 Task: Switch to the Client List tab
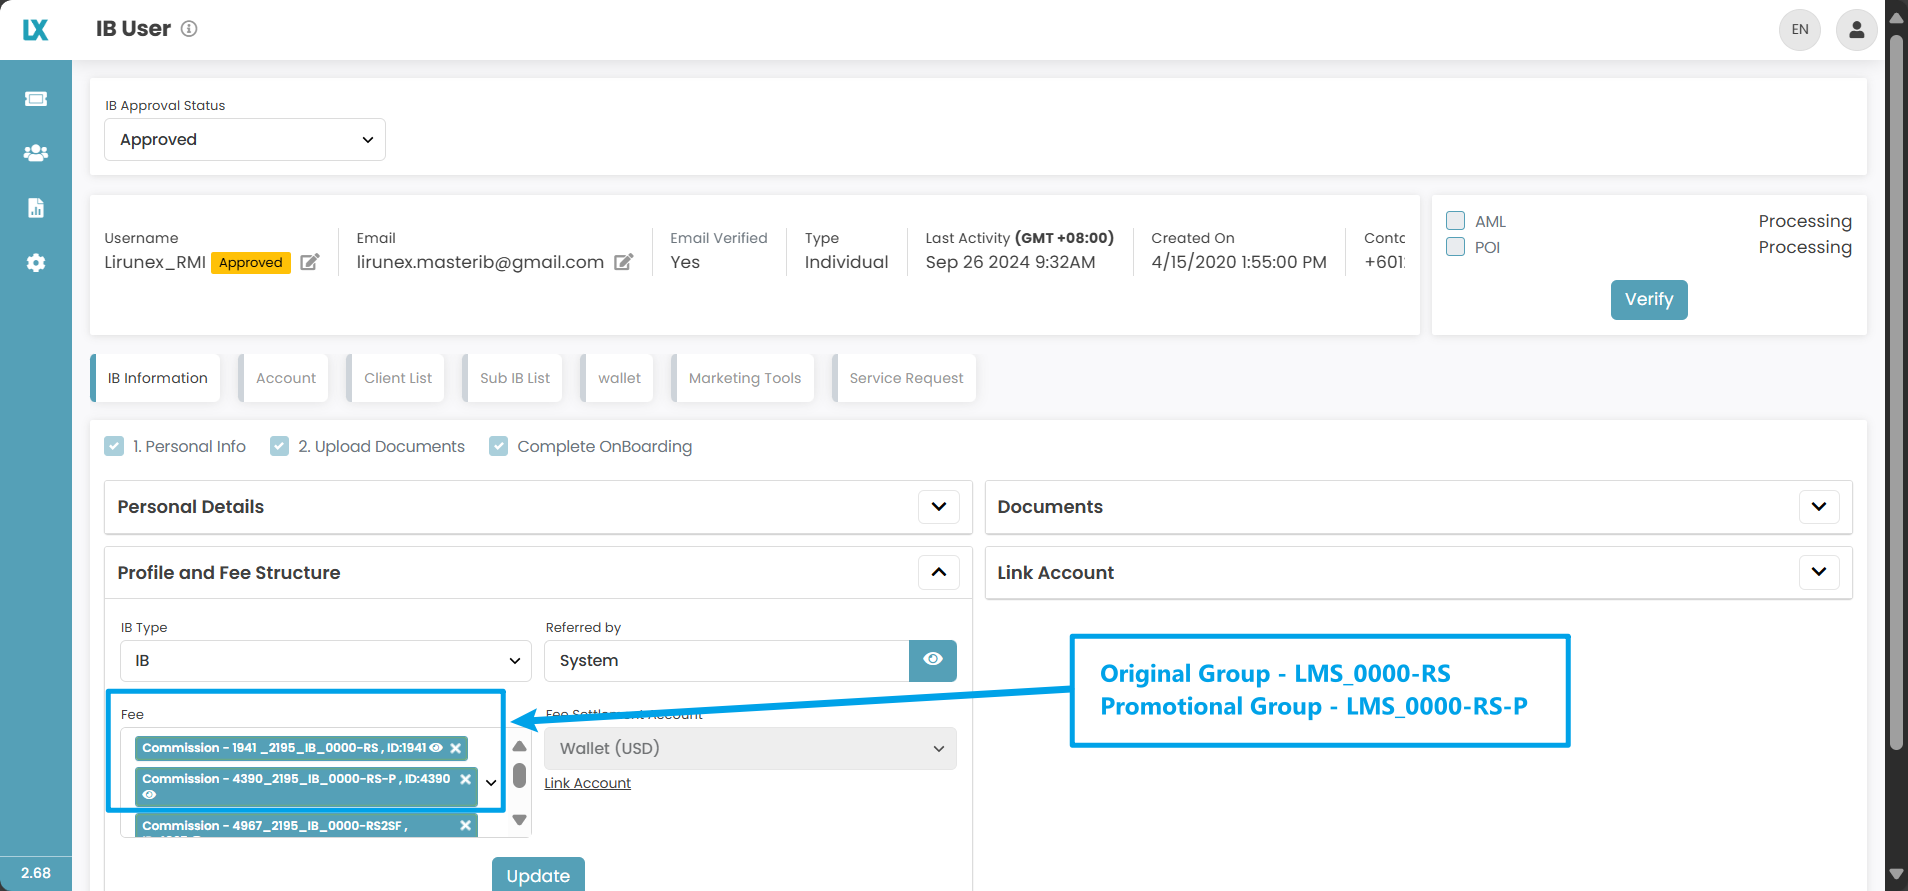(x=397, y=378)
